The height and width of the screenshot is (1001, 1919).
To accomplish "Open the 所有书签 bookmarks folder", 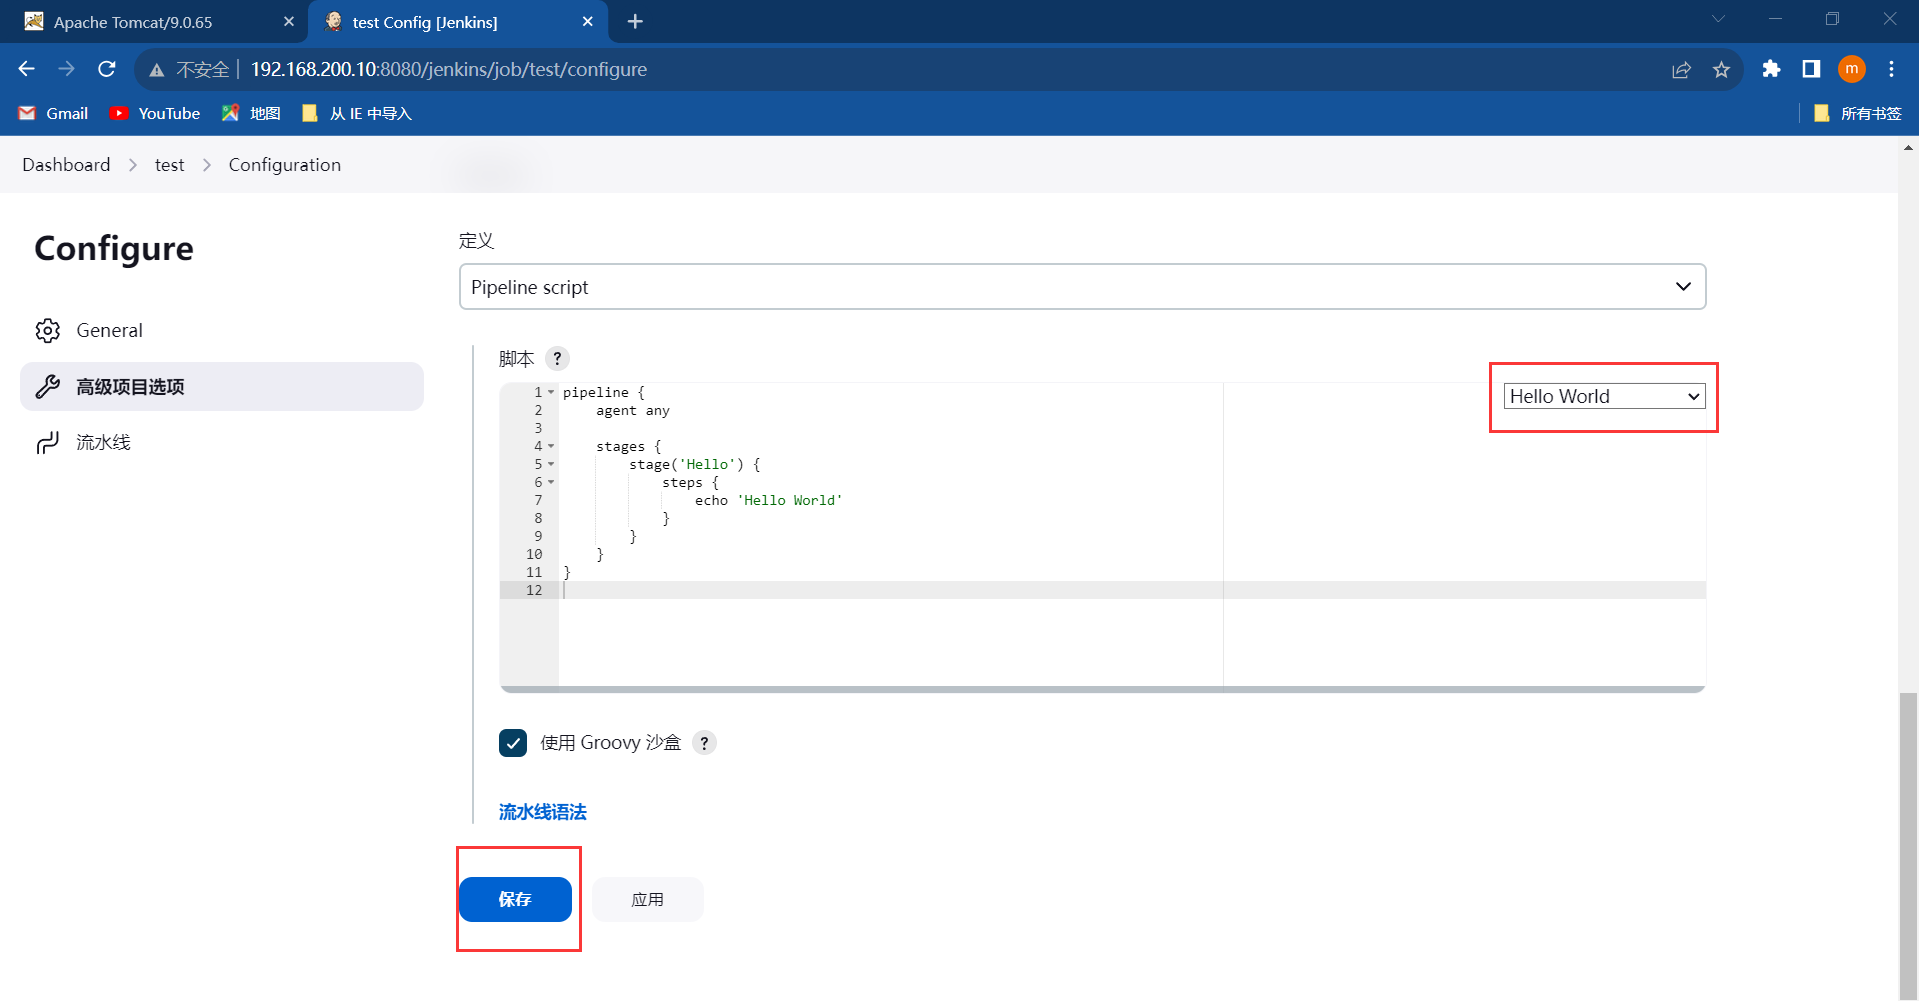I will (x=1857, y=113).
